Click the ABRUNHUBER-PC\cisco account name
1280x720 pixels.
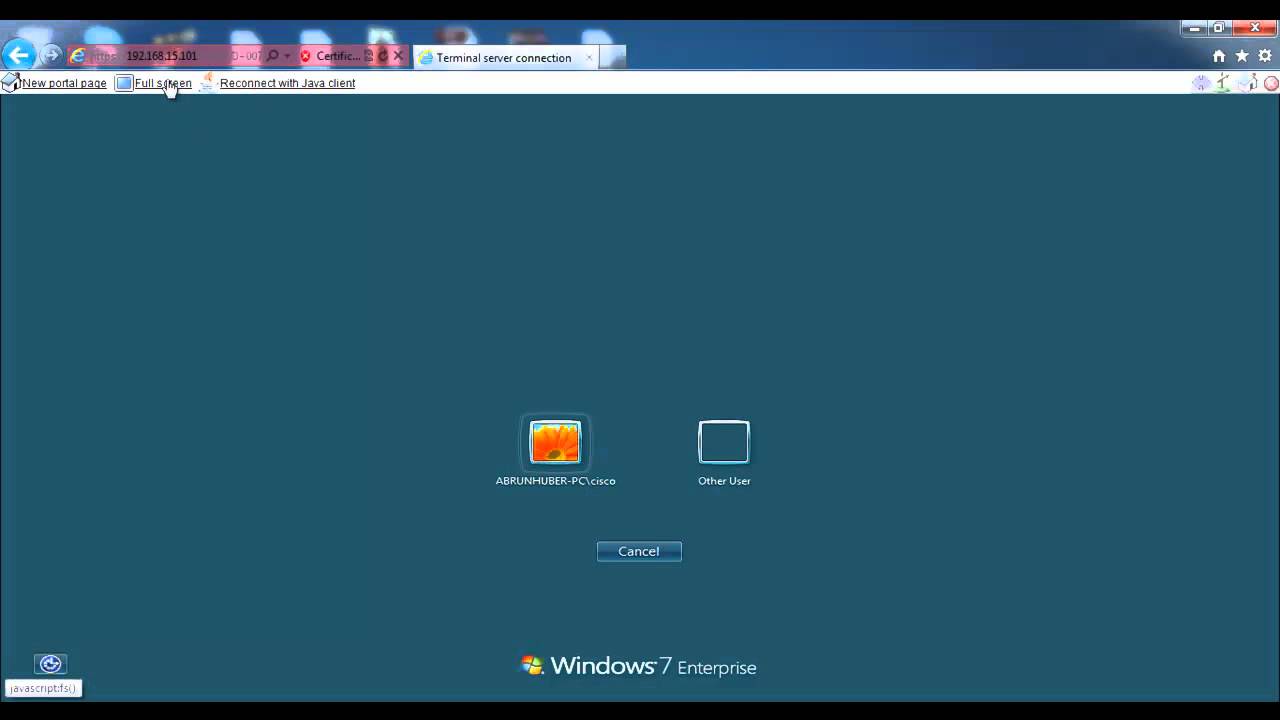[555, 481]
